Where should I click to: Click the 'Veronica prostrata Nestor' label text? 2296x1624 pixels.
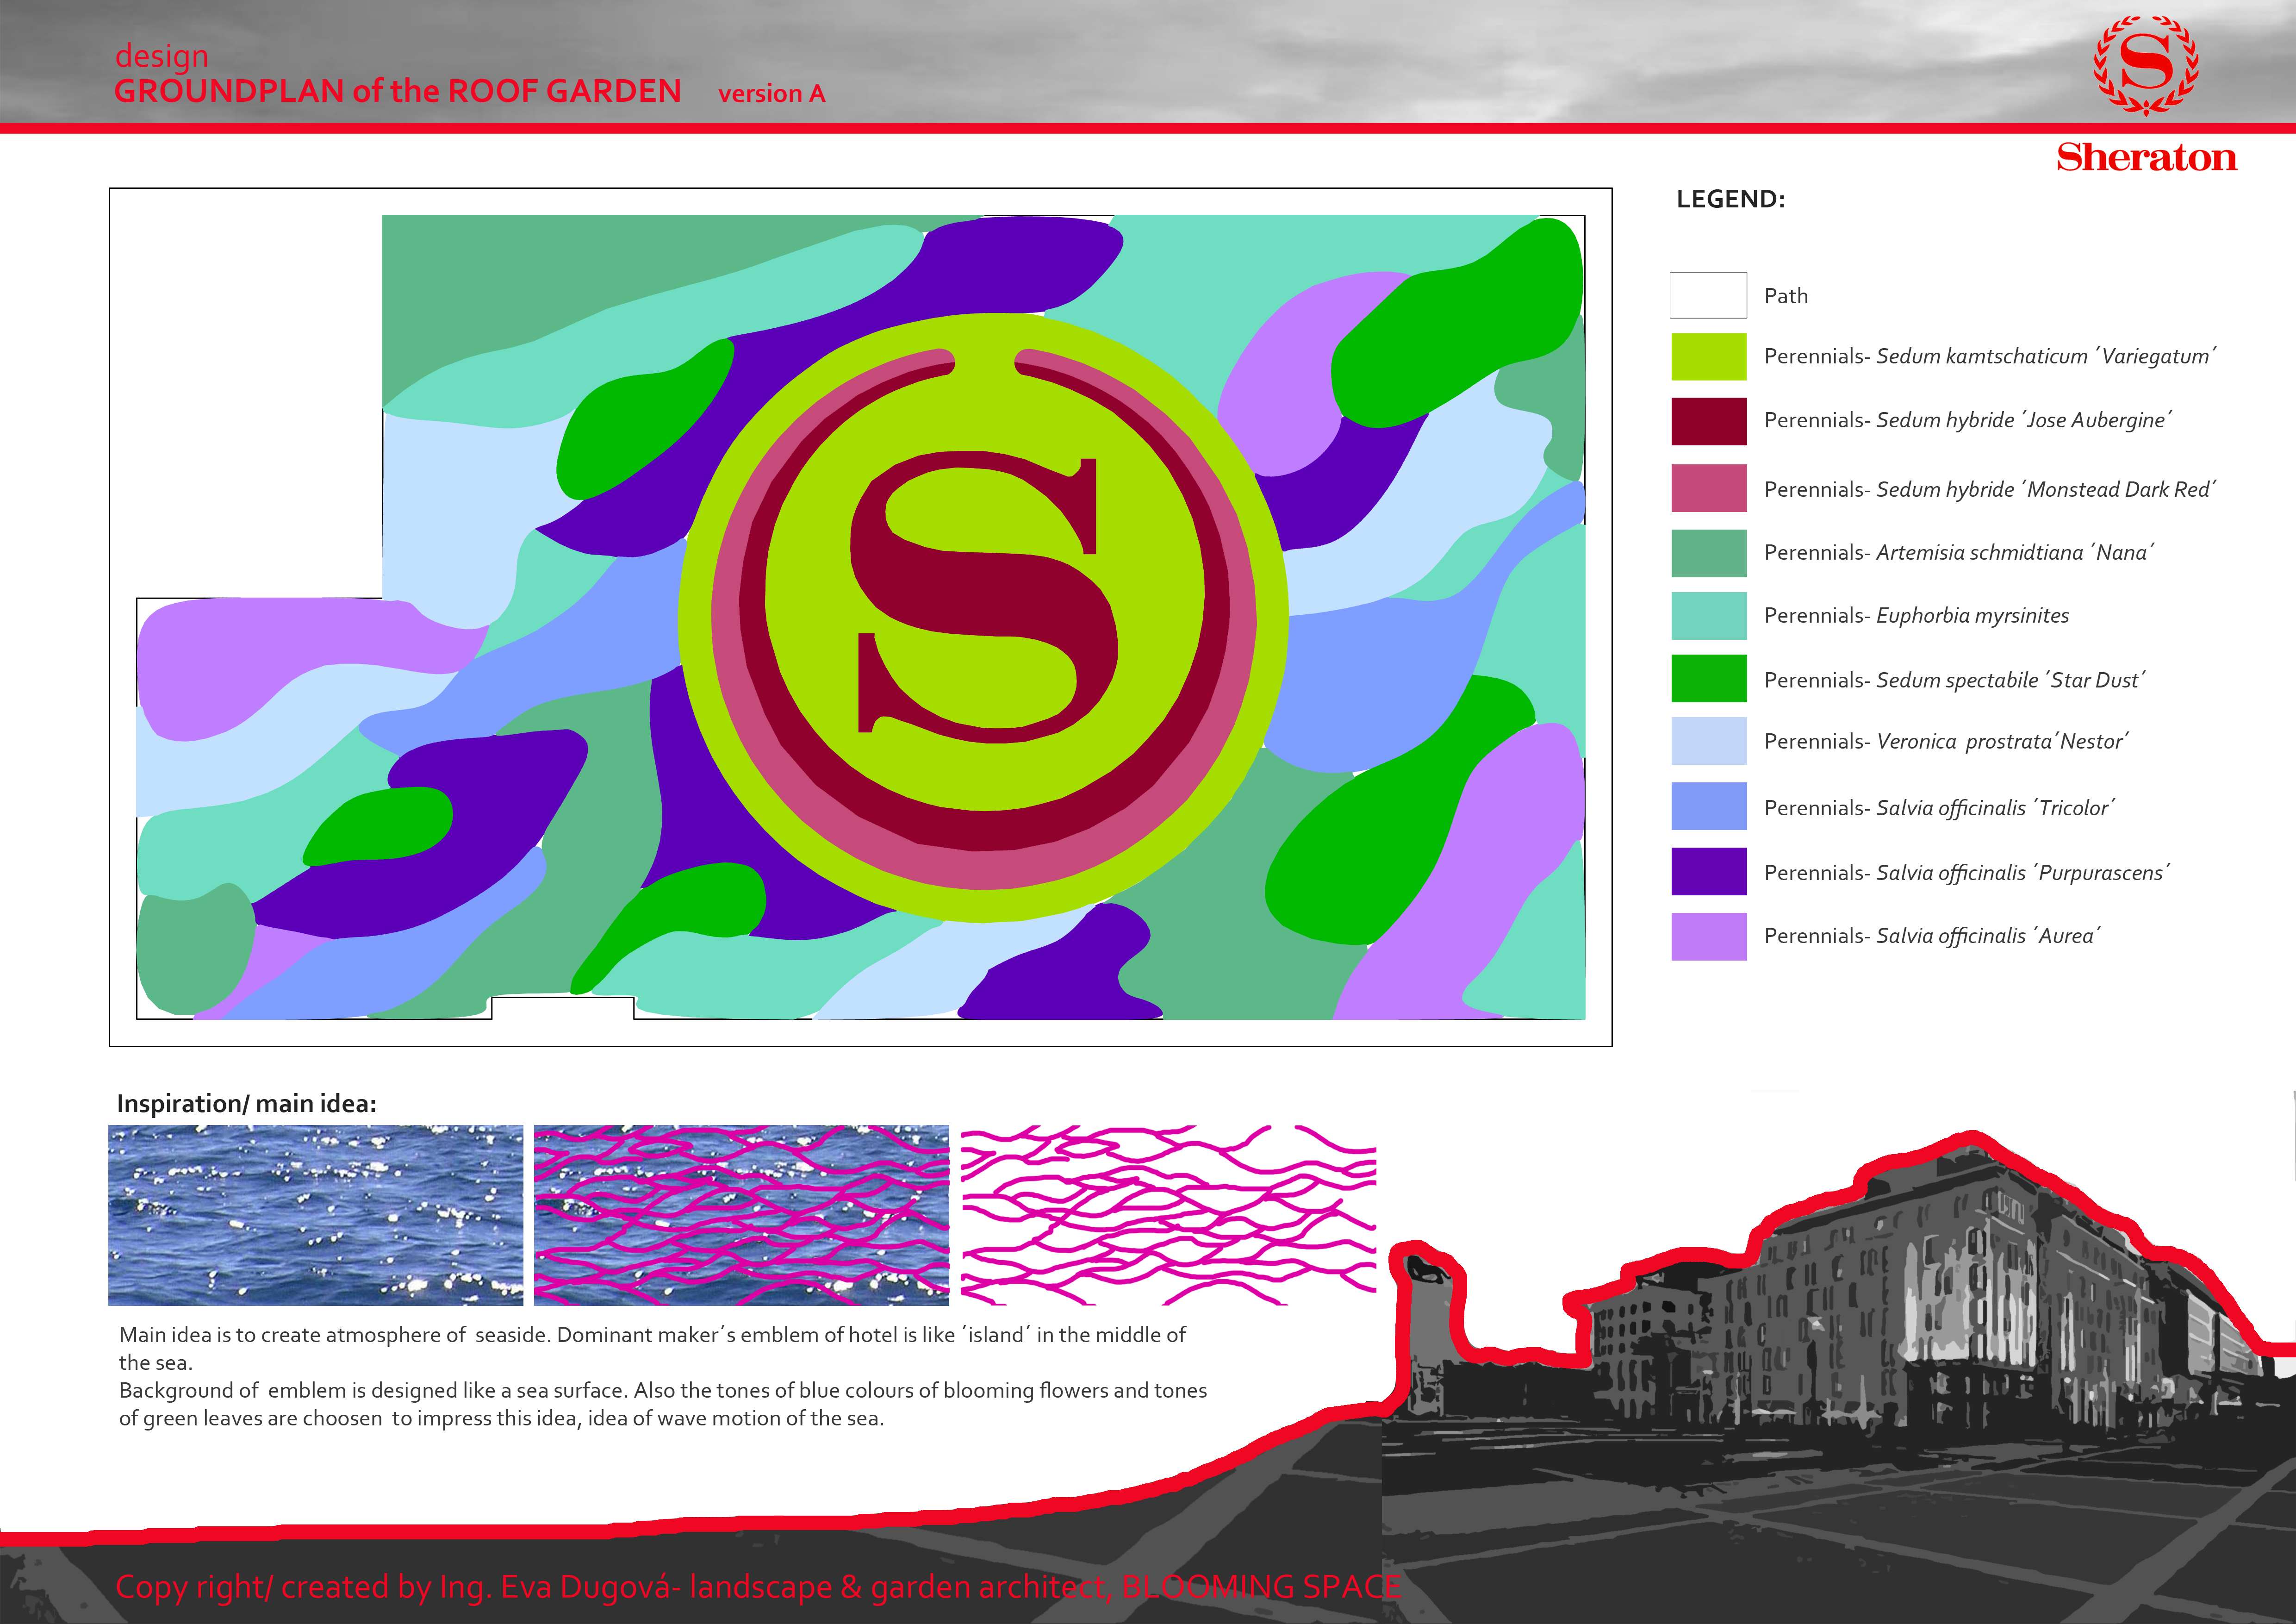[x=1946, y=741]
